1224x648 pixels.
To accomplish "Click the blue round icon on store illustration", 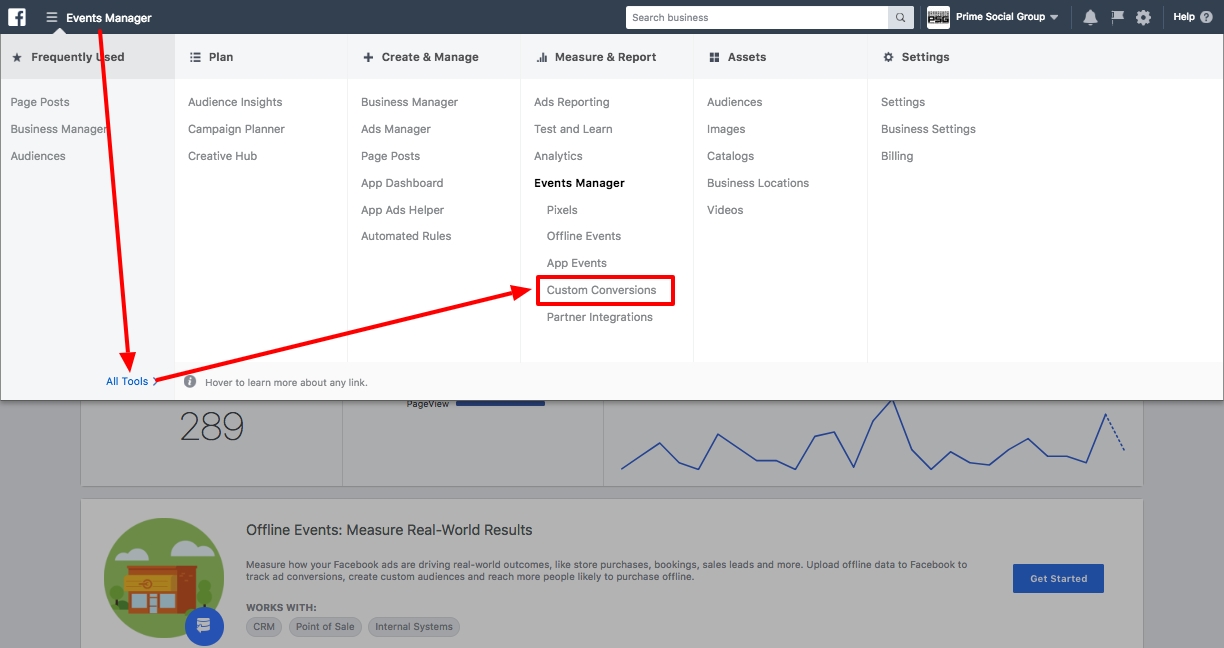I will 204,626.
